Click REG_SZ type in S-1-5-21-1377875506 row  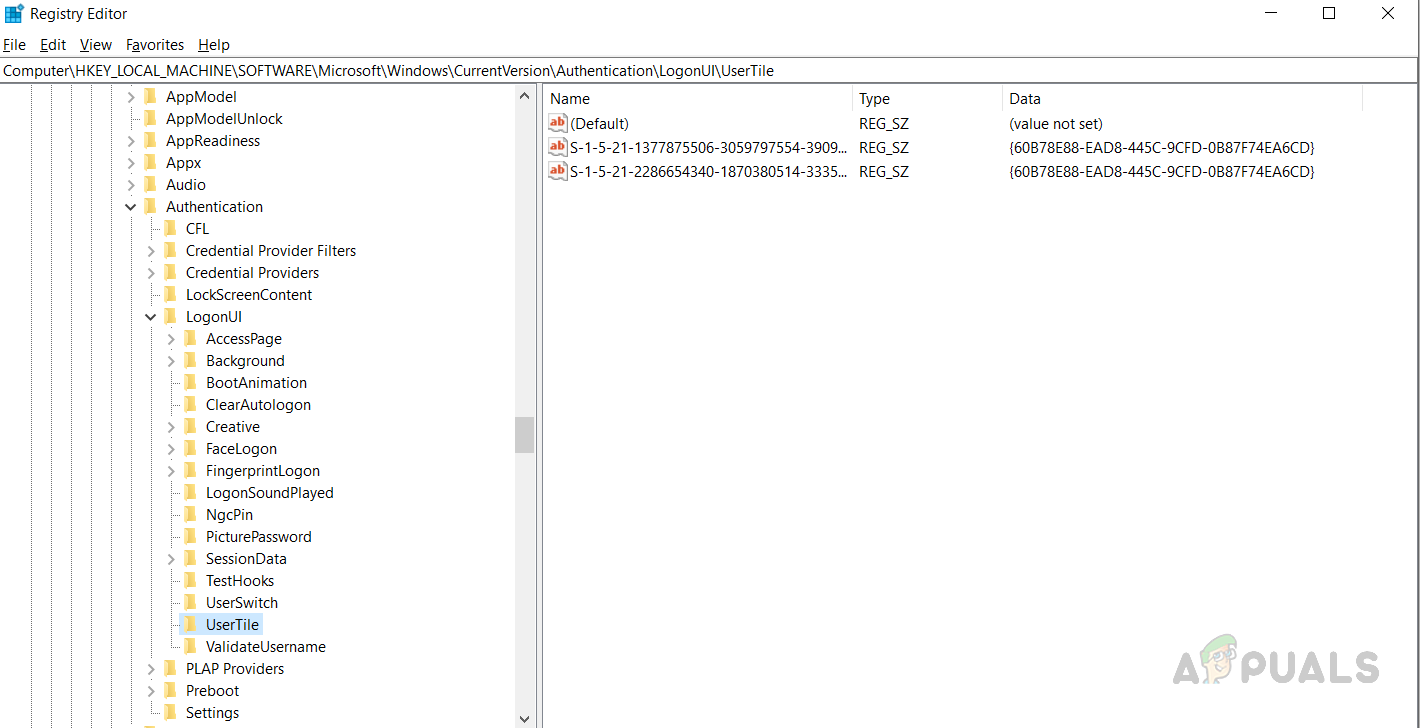pyautogui.click(x=884, y=148)
